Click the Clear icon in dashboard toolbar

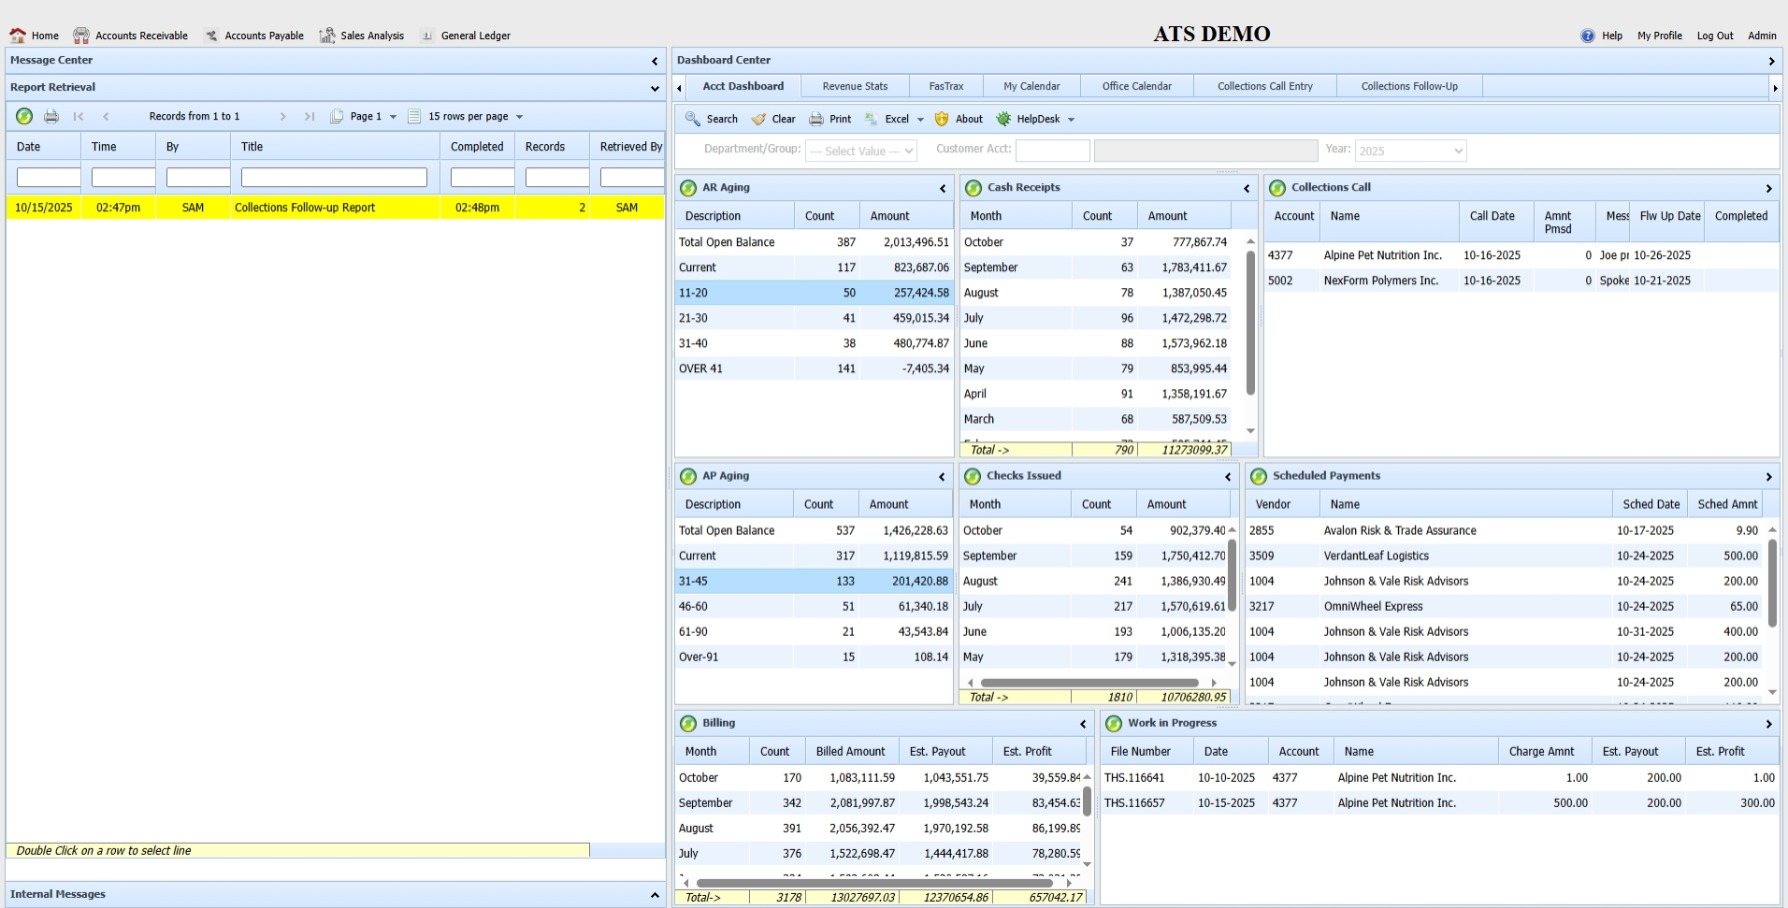[759, 119]
